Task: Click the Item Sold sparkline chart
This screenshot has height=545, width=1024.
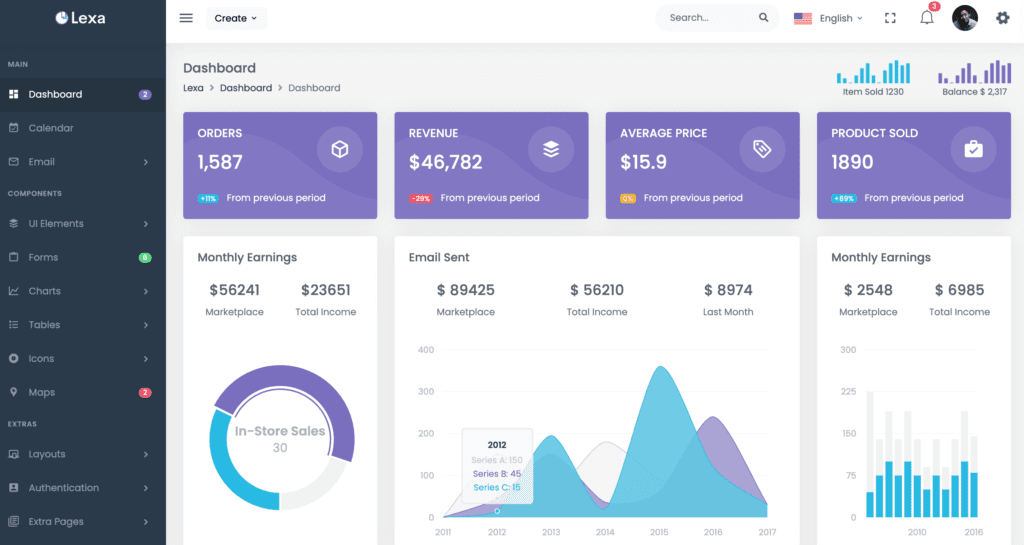Action: 873,72
